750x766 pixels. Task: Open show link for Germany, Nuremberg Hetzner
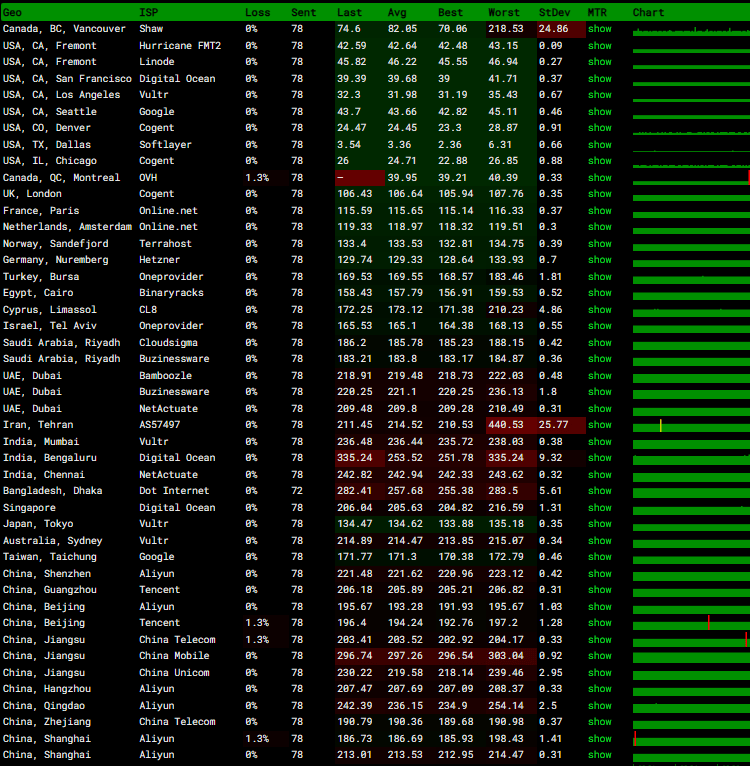[600, 260]
